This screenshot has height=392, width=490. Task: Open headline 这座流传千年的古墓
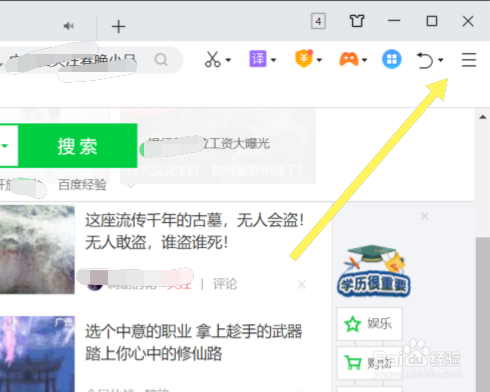194,231
